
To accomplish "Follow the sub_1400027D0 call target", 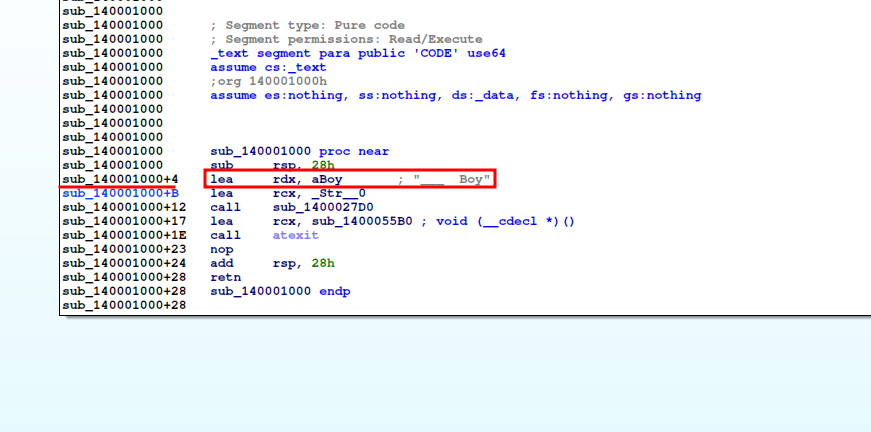I will 322,207.
